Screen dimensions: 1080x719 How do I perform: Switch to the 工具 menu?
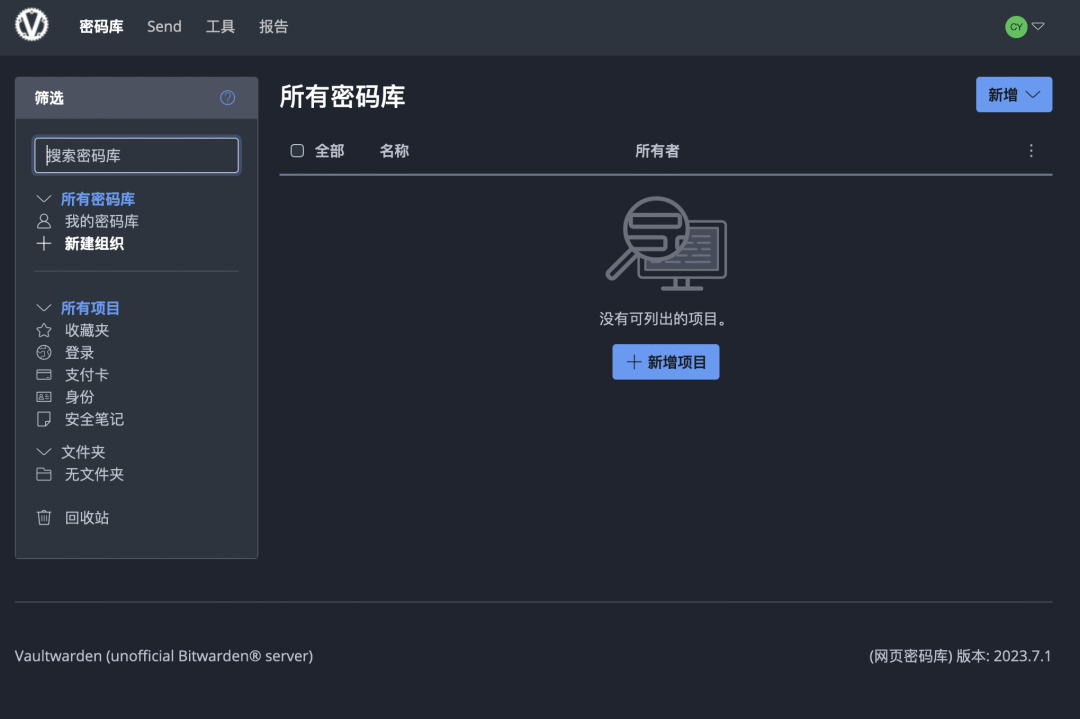click(x=220, y=27)
